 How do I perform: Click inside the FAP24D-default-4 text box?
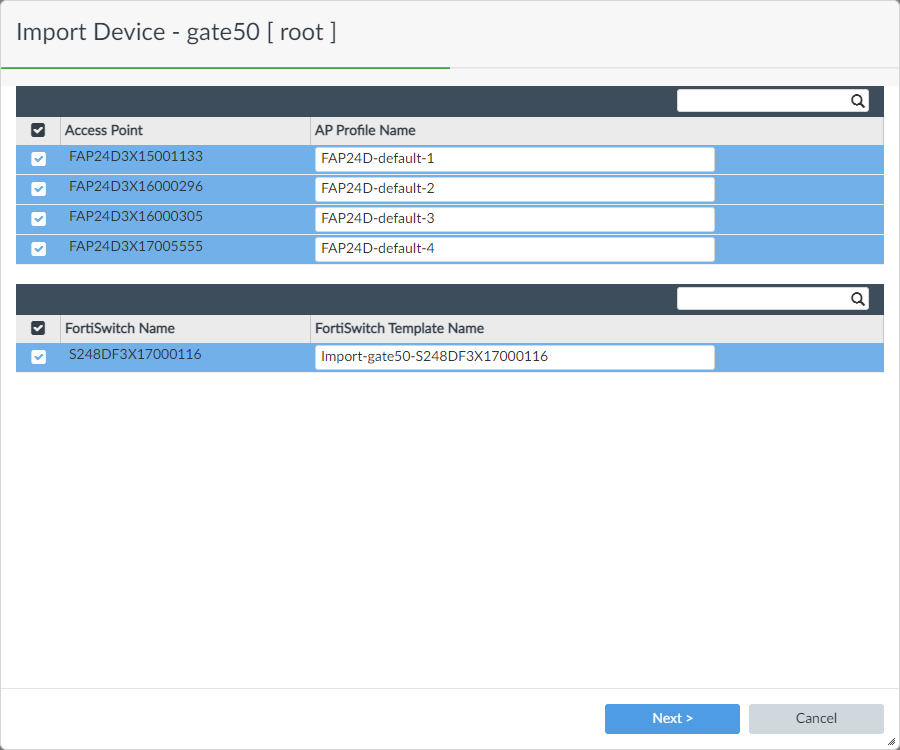click(515, 248)
